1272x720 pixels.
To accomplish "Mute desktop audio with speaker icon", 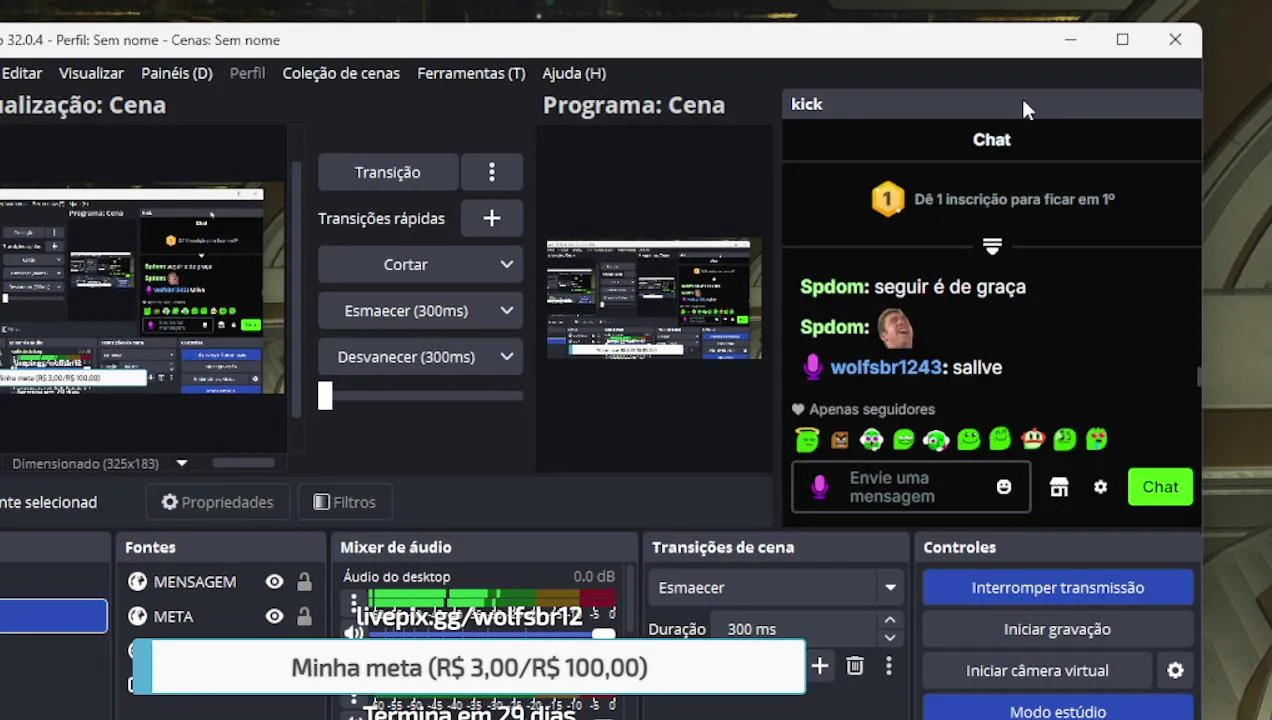I will [353, 633].
